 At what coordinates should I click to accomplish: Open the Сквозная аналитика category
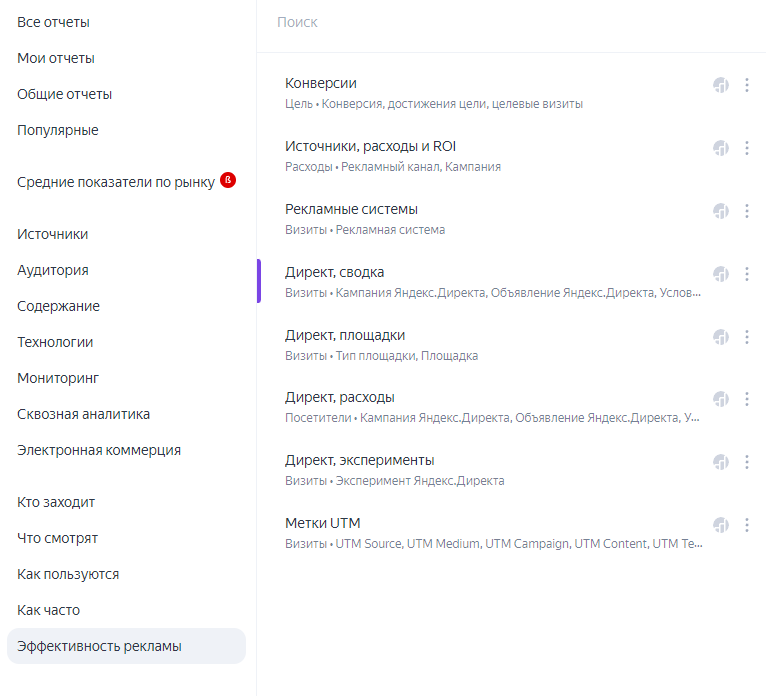click(x=83, y=414)
